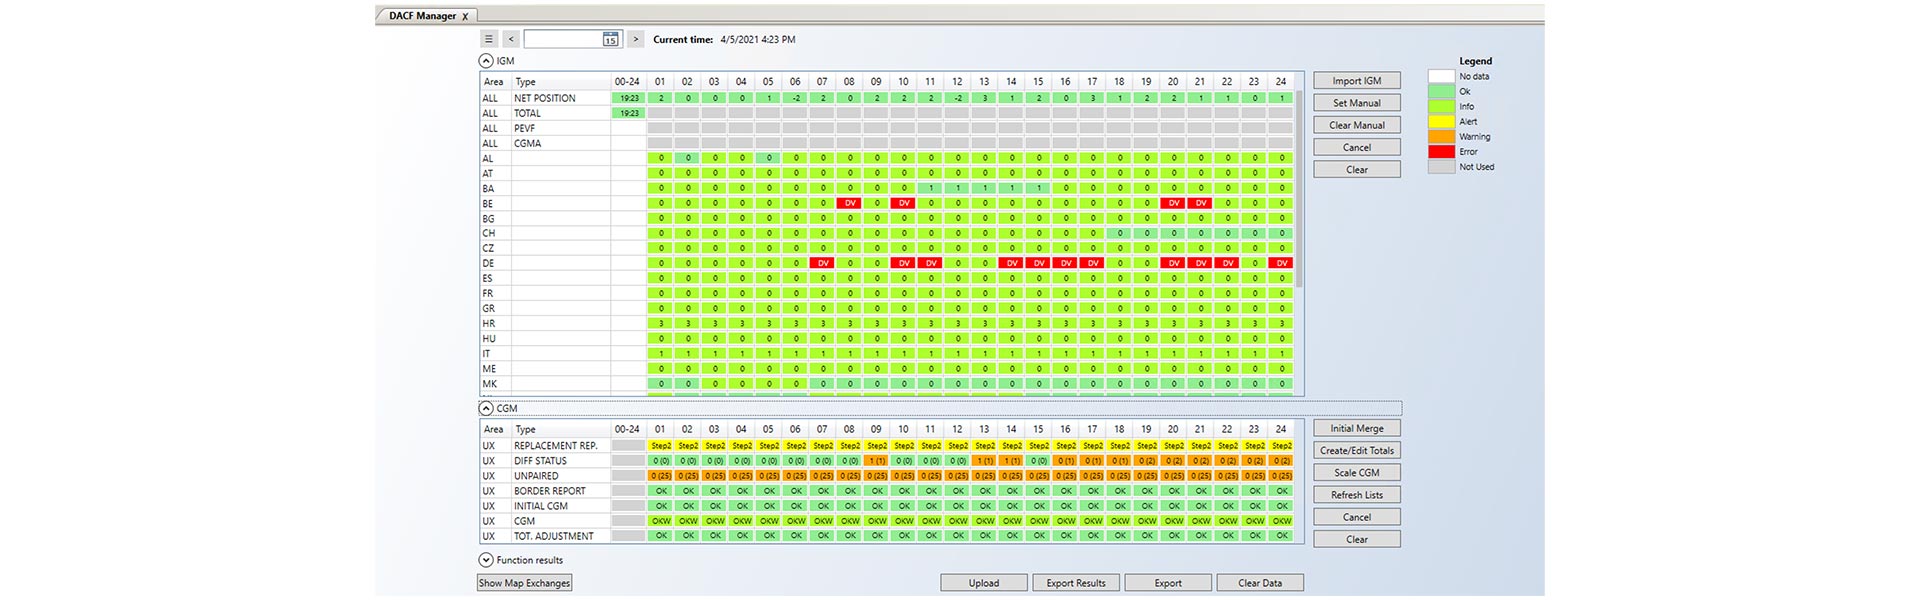Click the Scale CGM button
Image resolution: width=1920 pixels, height=600 pixels.
point(1357,472)
